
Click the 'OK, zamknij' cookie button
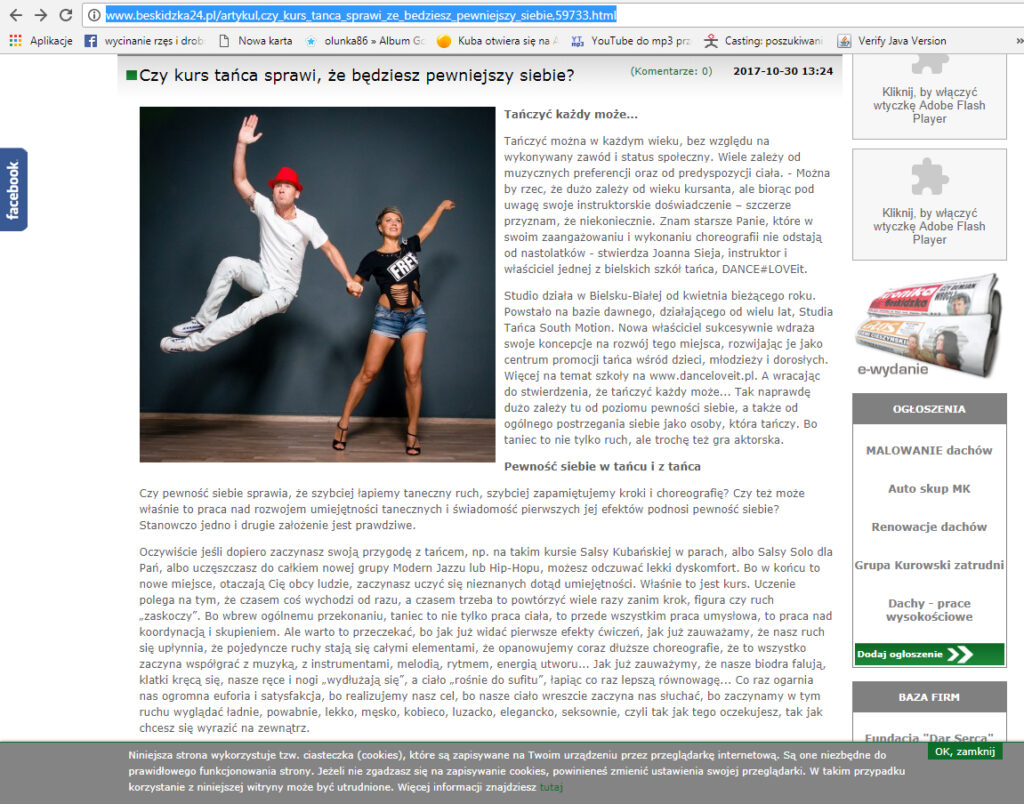964,751
